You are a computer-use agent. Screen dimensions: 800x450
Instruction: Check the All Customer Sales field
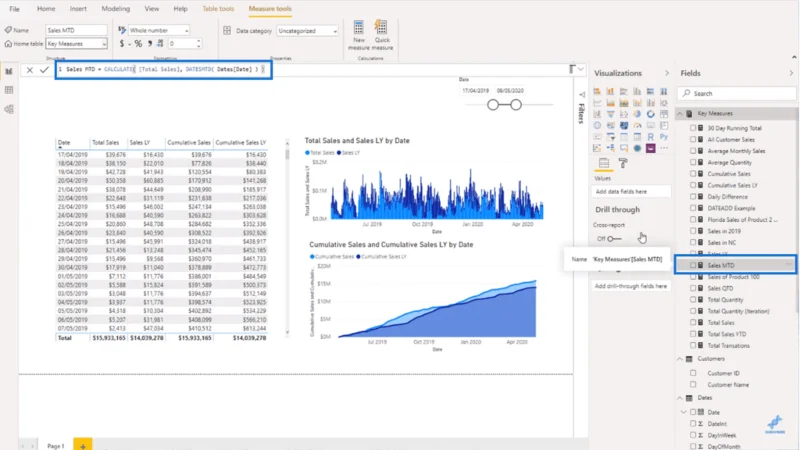tap(693, 139)
